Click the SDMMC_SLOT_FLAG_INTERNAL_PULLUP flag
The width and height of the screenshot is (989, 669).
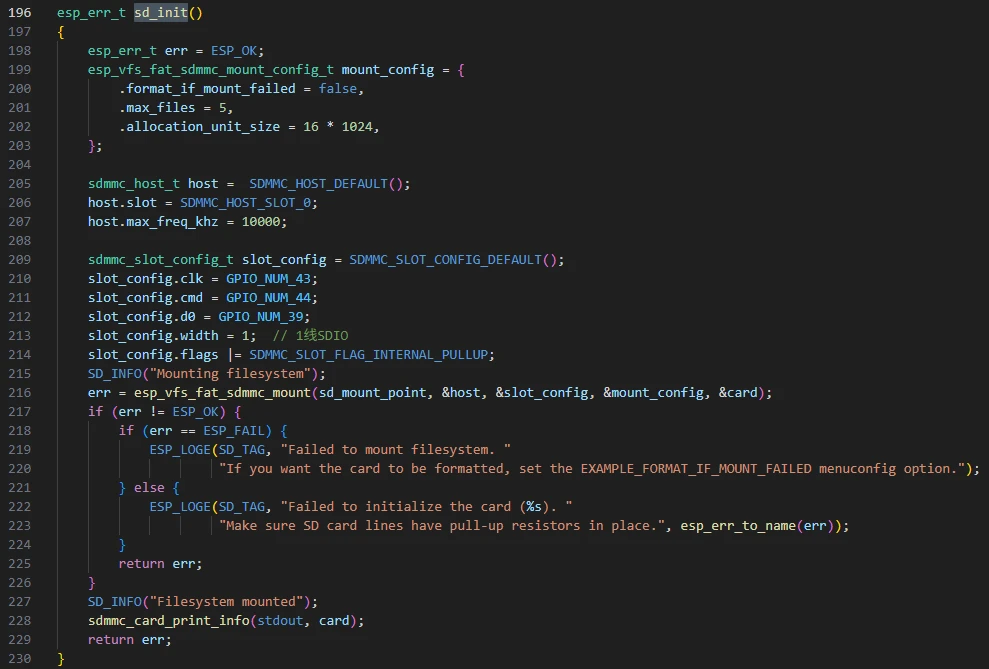pyautogui.click(x=372, y=355)
